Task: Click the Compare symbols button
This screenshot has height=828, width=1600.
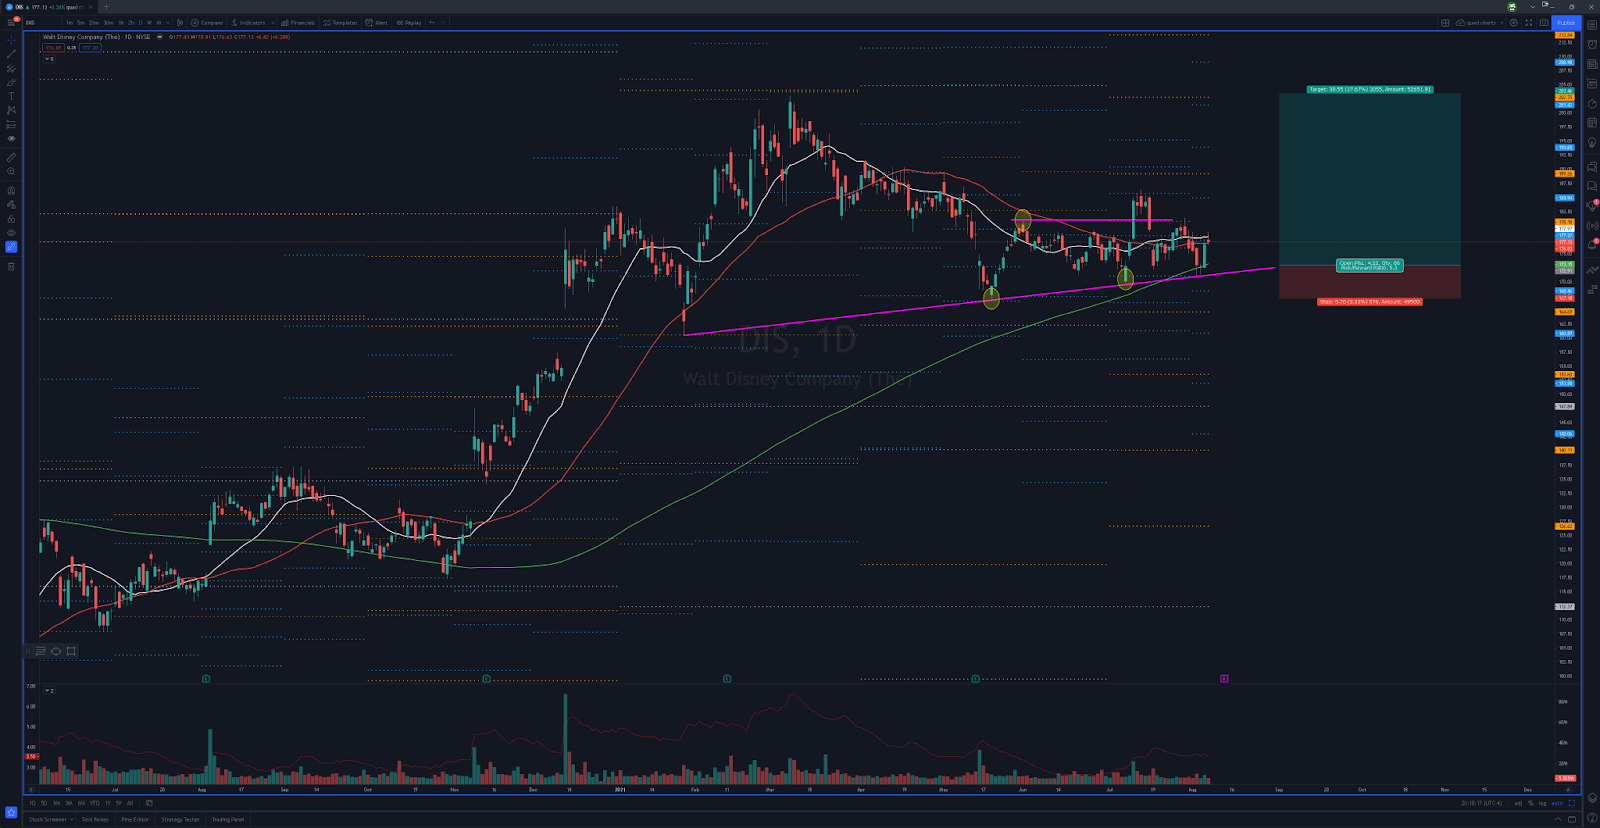Action: tap(207, 22)
